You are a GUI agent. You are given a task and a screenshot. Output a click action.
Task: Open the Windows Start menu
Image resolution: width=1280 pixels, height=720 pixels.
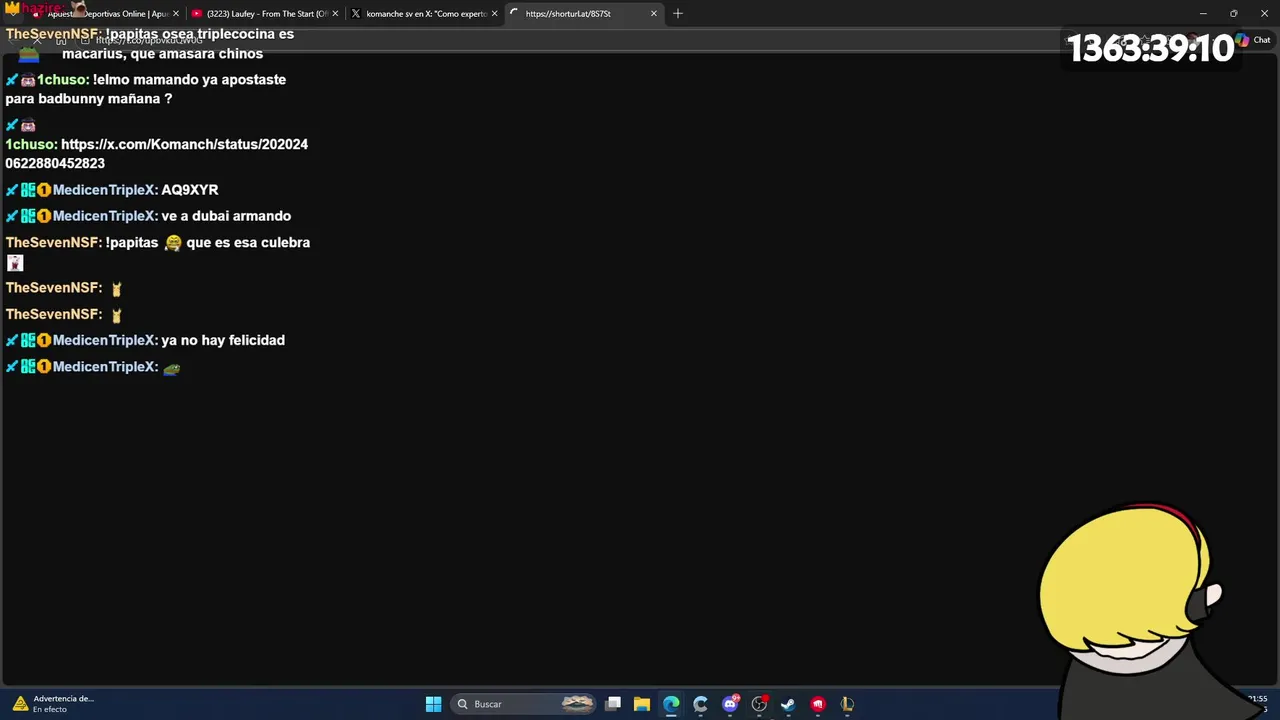click(433, 704)
